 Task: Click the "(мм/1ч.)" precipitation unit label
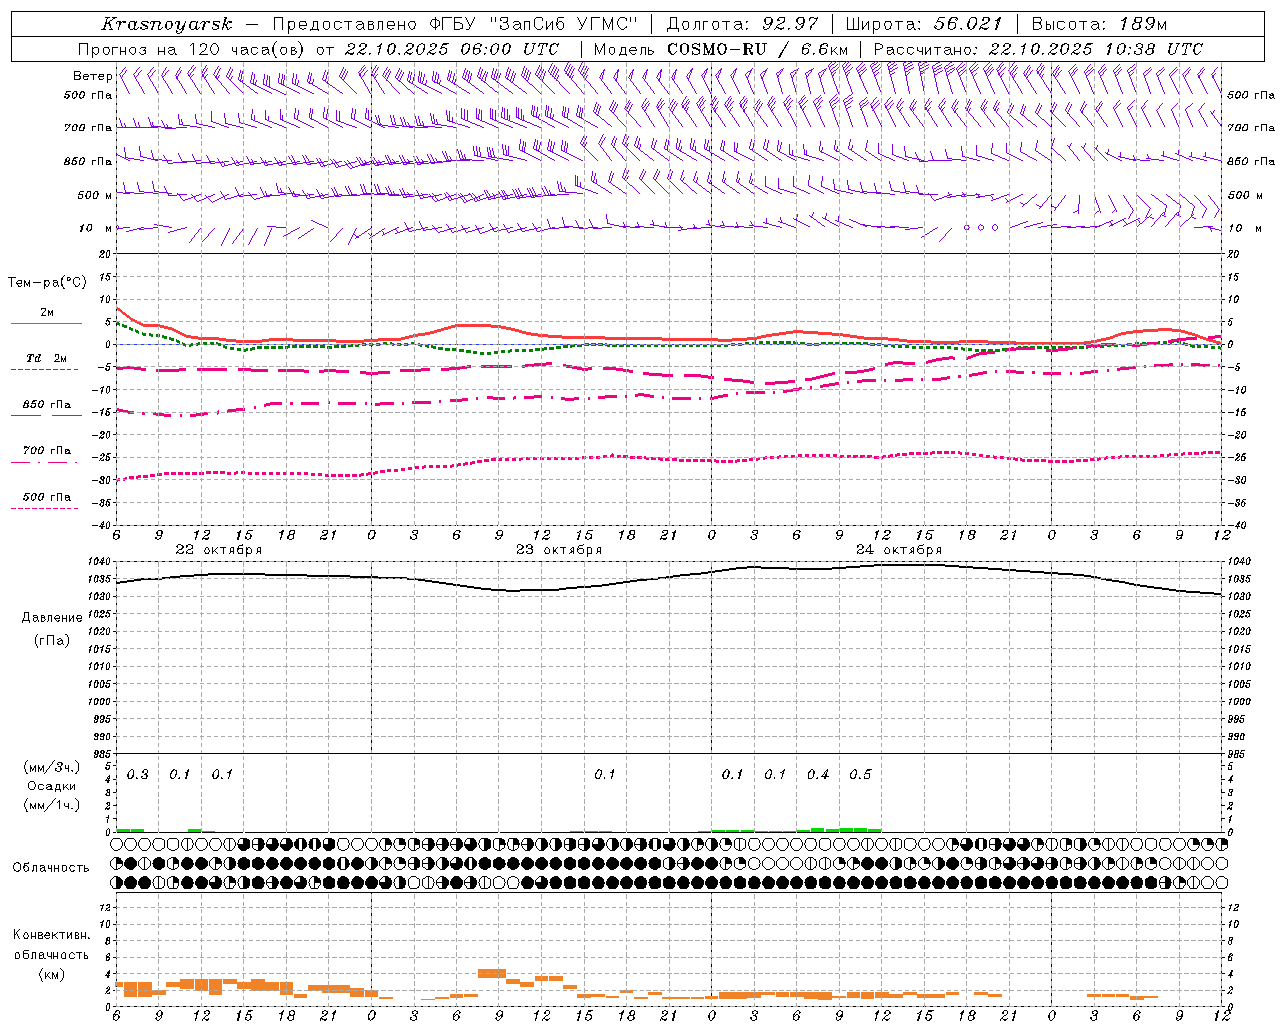[52, 805]
